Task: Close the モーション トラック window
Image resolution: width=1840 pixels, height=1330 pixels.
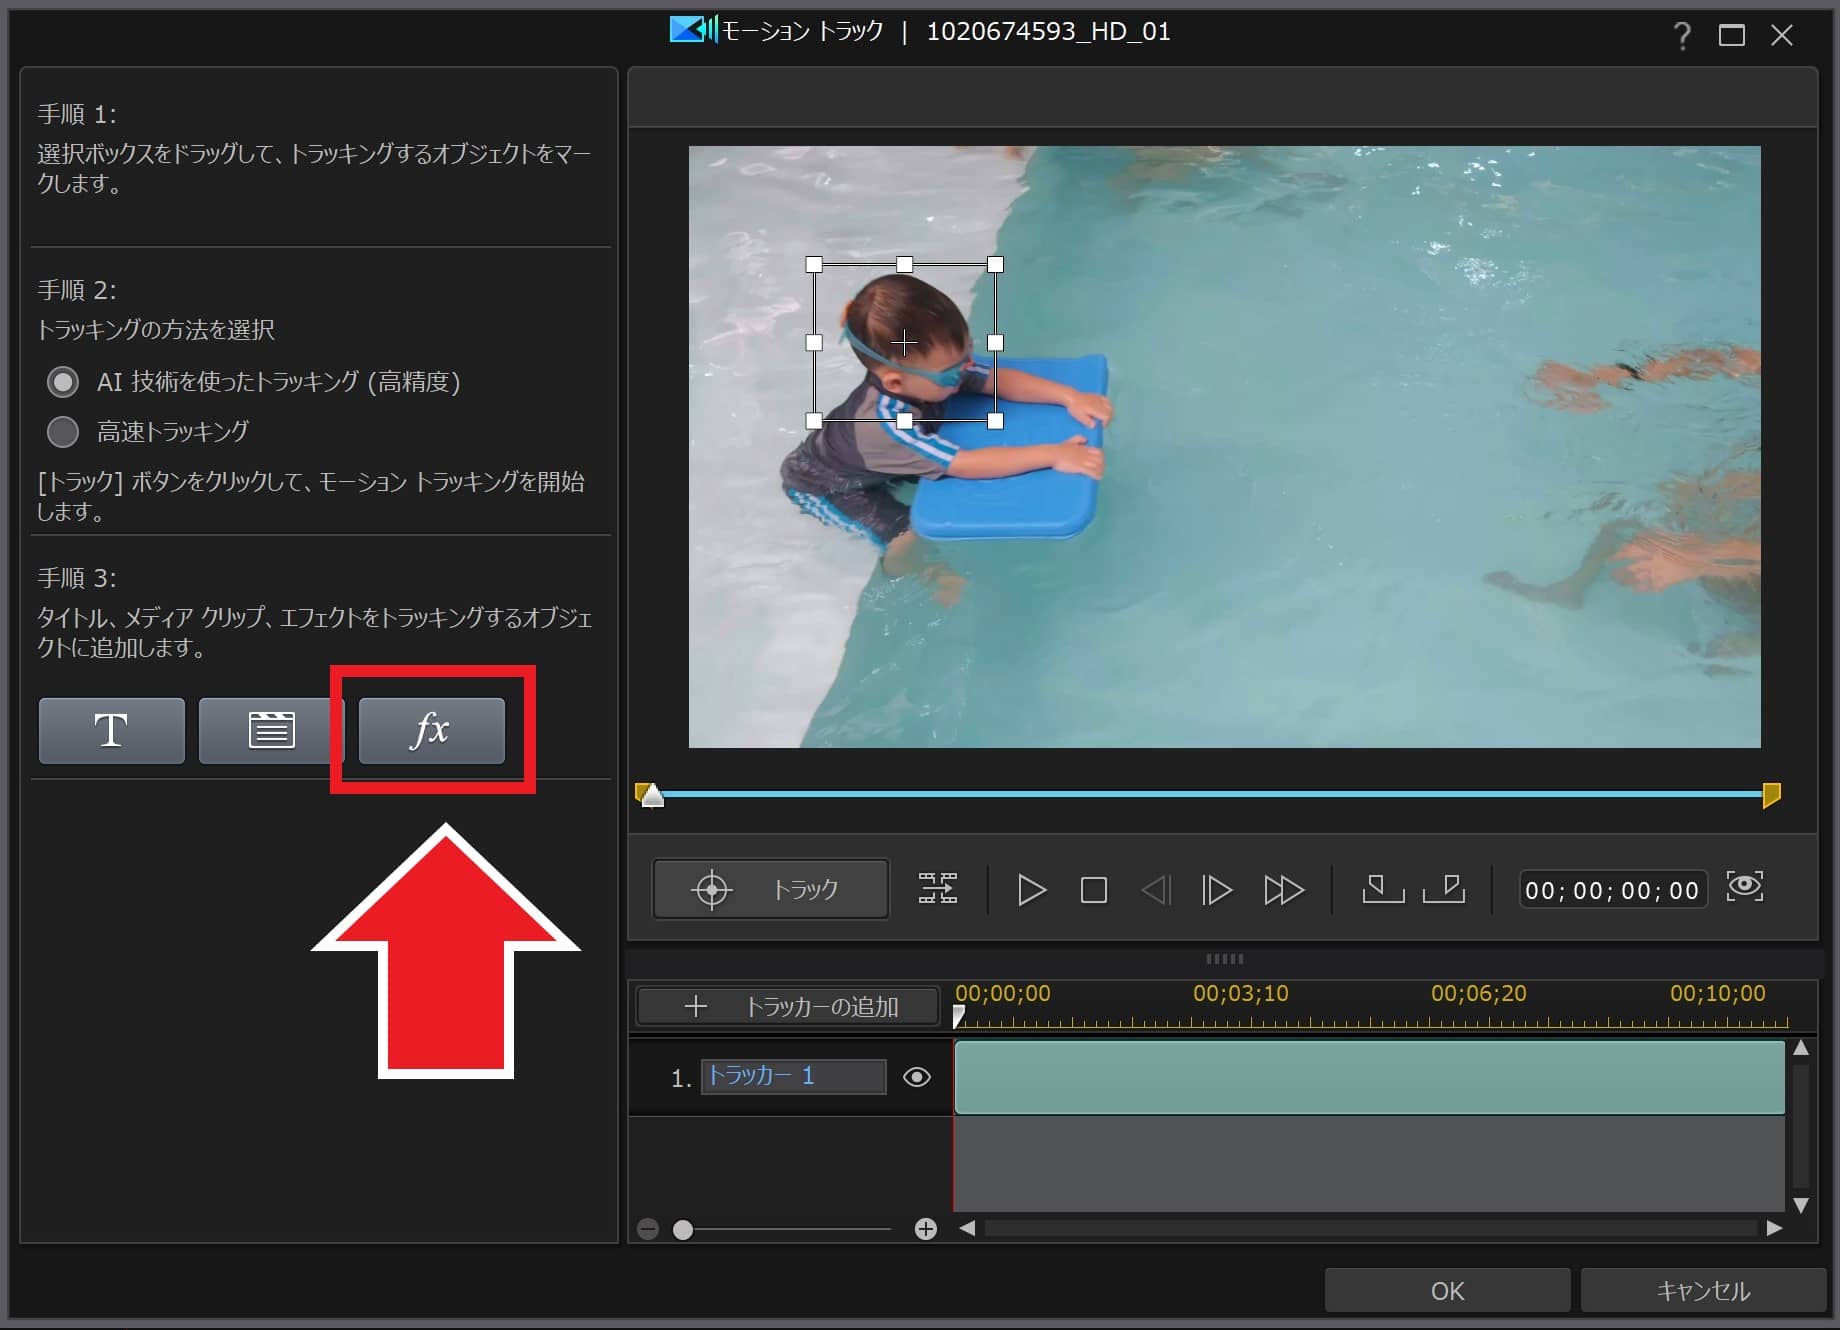Action: coord(1782,36)
